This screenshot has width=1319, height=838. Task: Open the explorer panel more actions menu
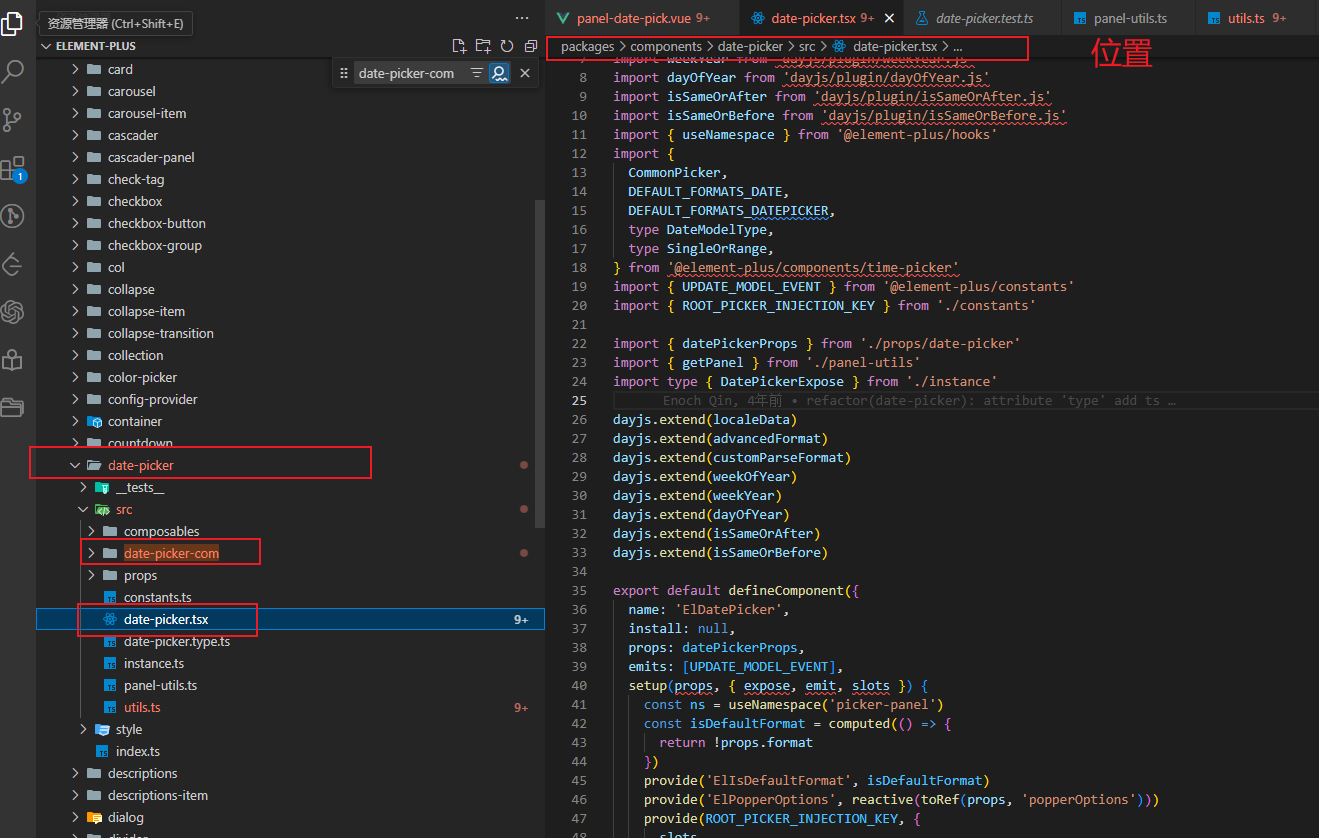click(x=522, y=18)
